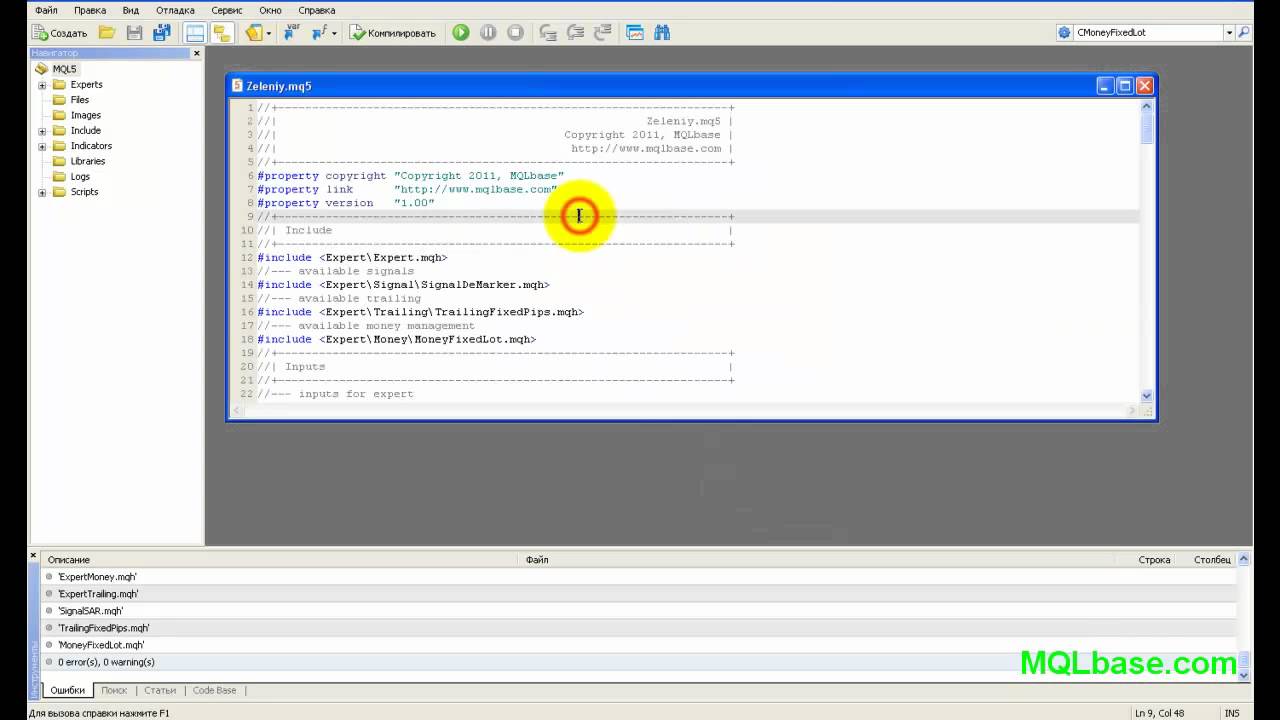Click the list variables 'var' icon
Viewport: 1280px width, 720px height.
click(291, 33)
